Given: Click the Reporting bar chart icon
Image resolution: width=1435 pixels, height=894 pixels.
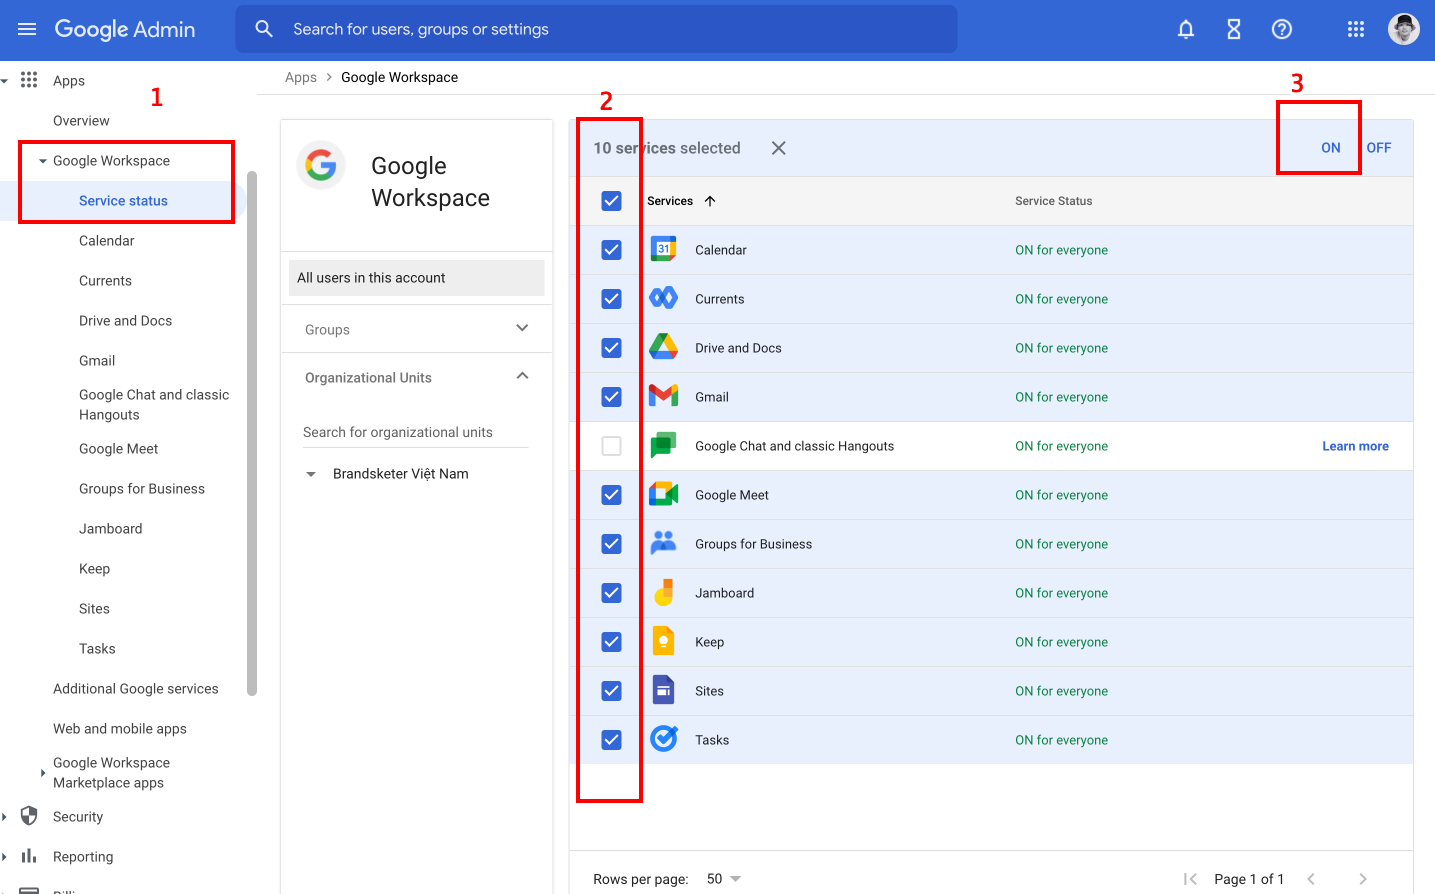Looking at the screenshot, I should pos(29,856).
